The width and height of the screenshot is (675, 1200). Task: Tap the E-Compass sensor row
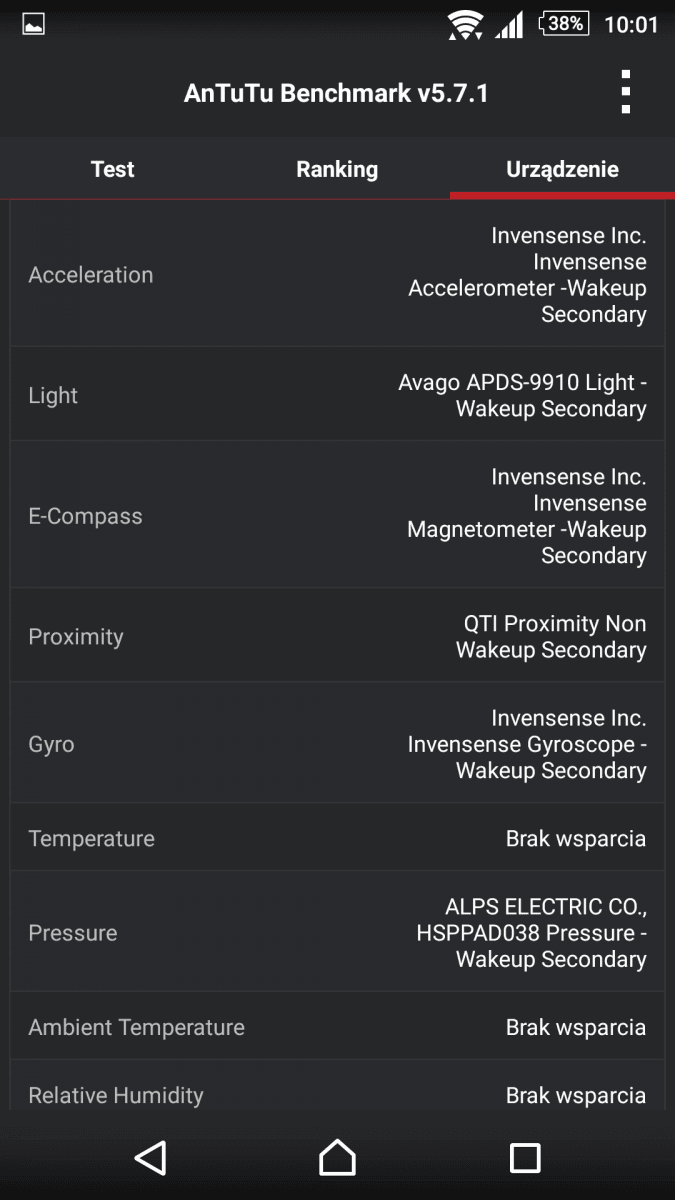point(337,516)
